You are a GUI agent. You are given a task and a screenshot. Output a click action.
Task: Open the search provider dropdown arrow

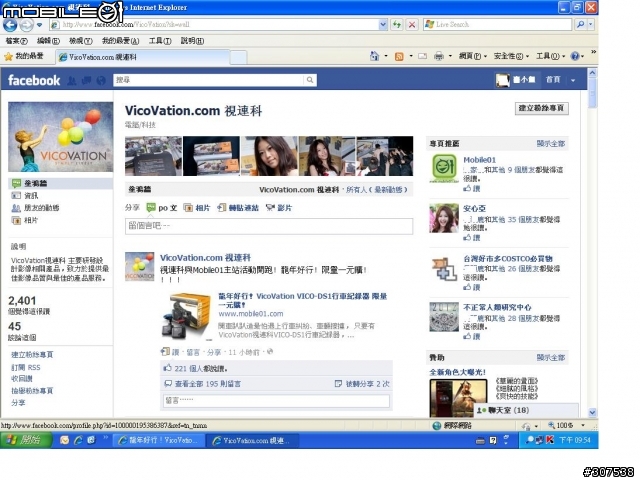(590, 24)
